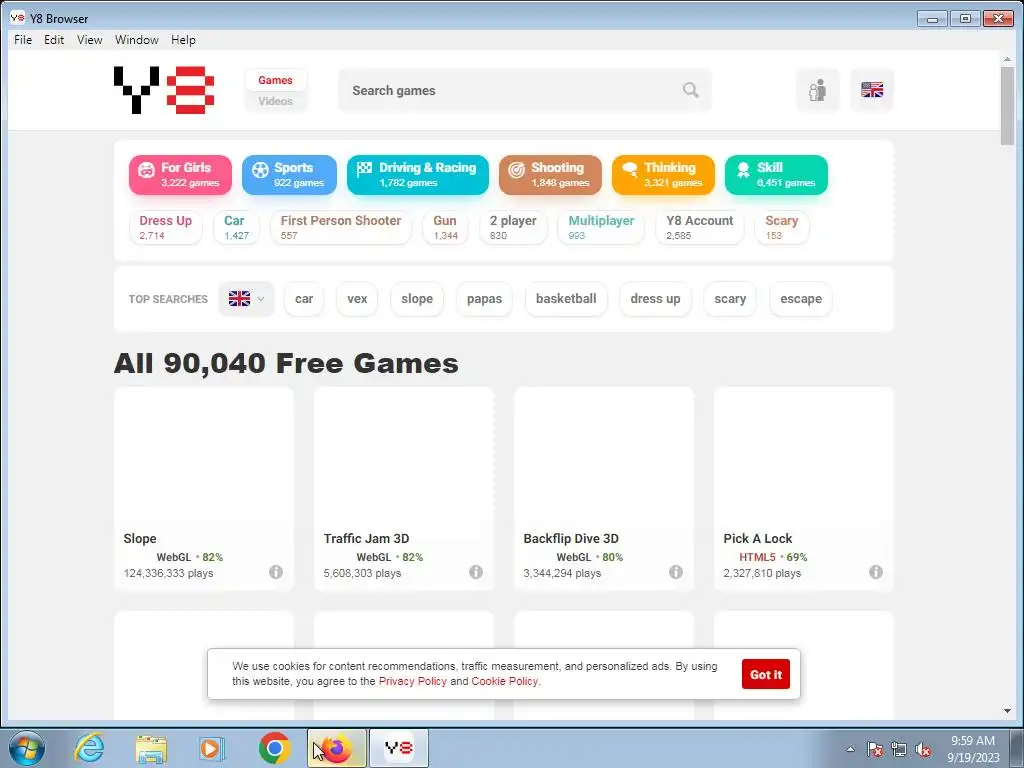Open info for Traffic Jam 3D
The width and height of the screenshot is (1024, 768).
point(476,572)
